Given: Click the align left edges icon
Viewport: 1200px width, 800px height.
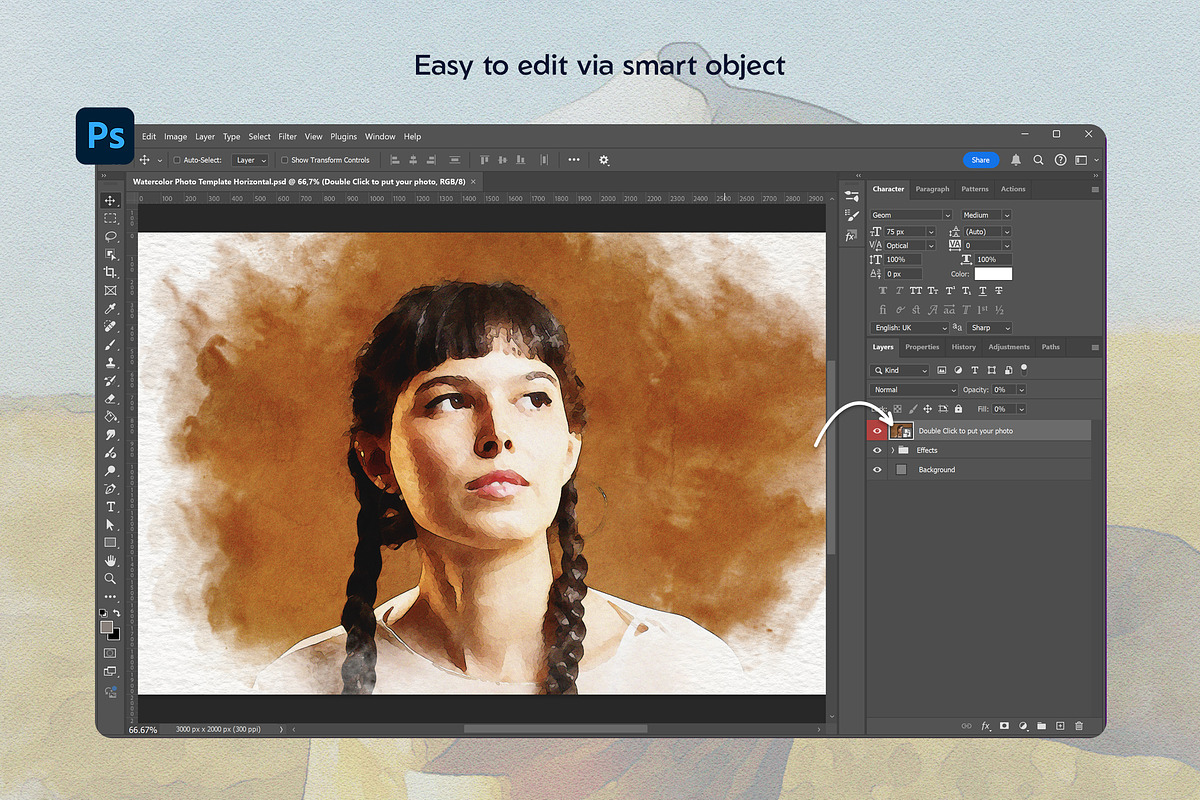Looking at the screenshot, I should tap(393, 160).
